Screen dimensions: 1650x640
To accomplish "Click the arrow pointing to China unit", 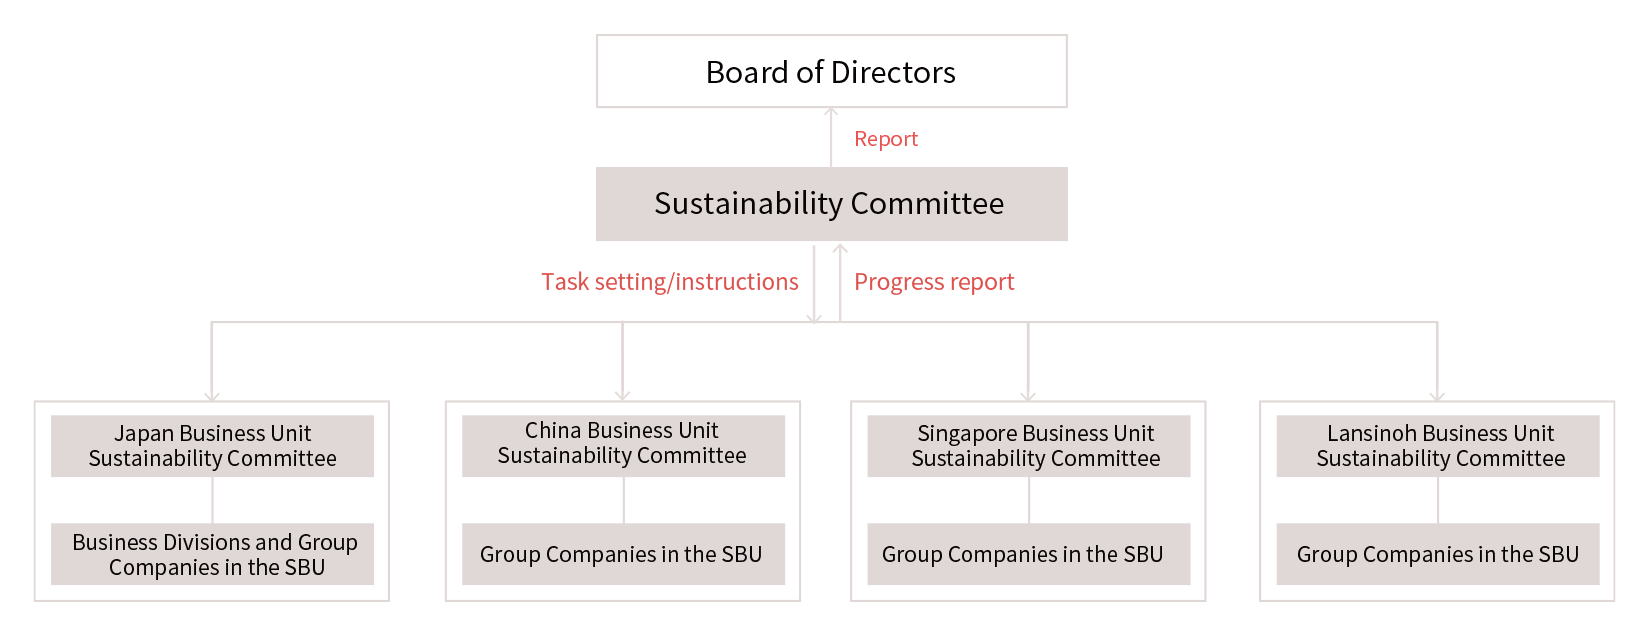I will pos(623,362).
